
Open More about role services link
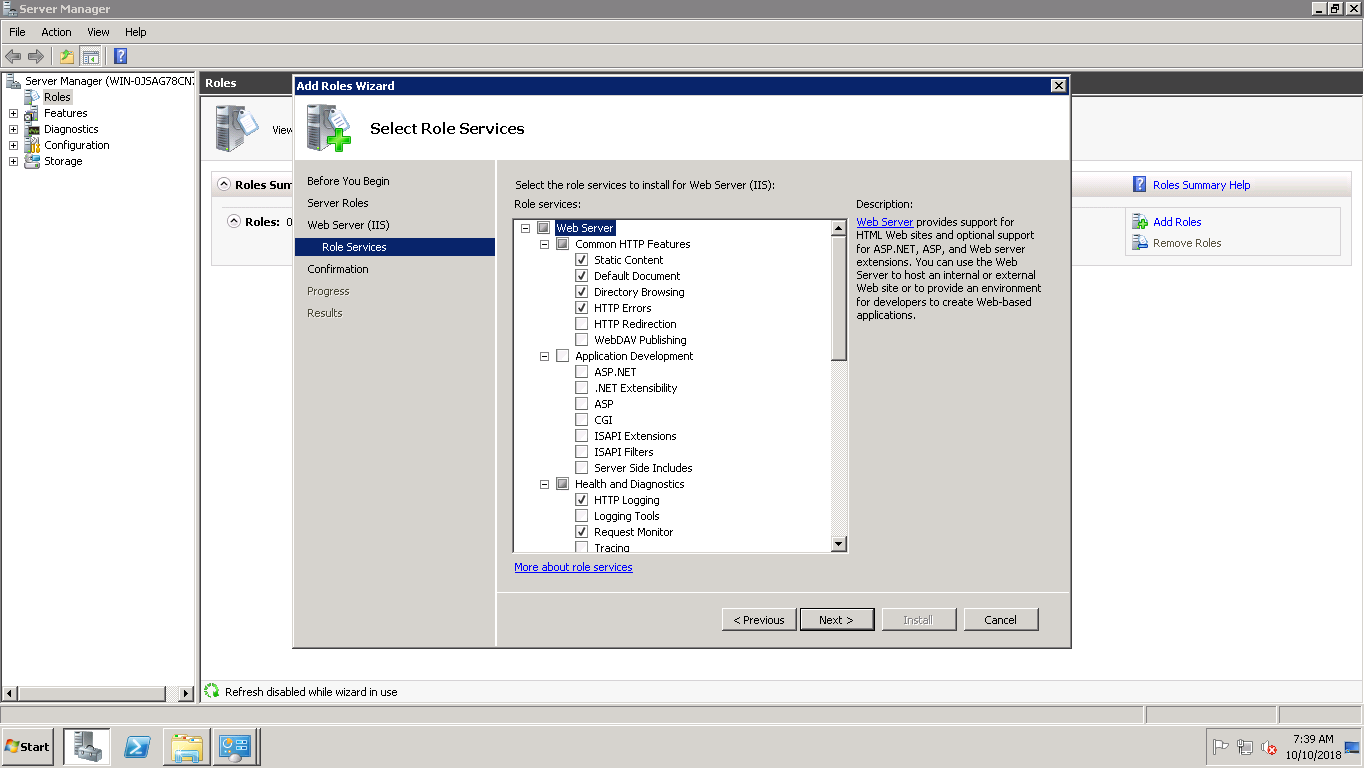(x=573, y=567)
